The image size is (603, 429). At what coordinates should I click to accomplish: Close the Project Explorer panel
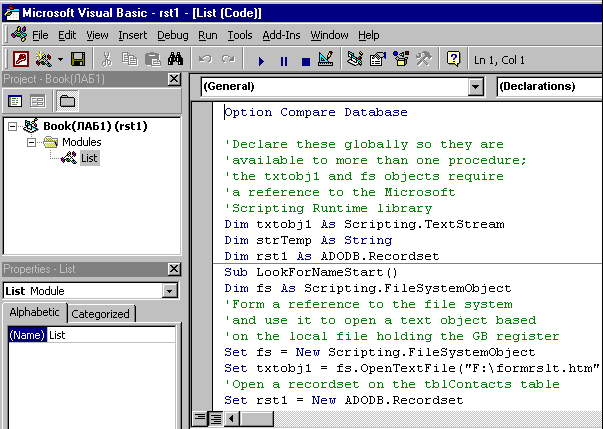pyautogui.click(x=174, y=79)
